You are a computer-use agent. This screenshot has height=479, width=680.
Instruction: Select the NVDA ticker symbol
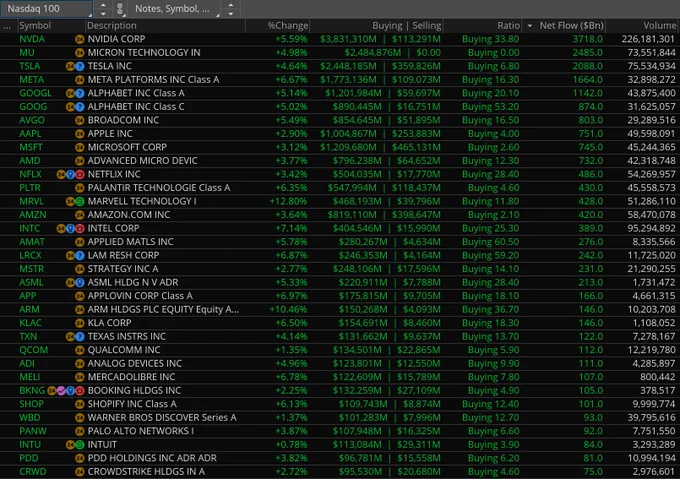pyautogui.click(x=32, y=39)
